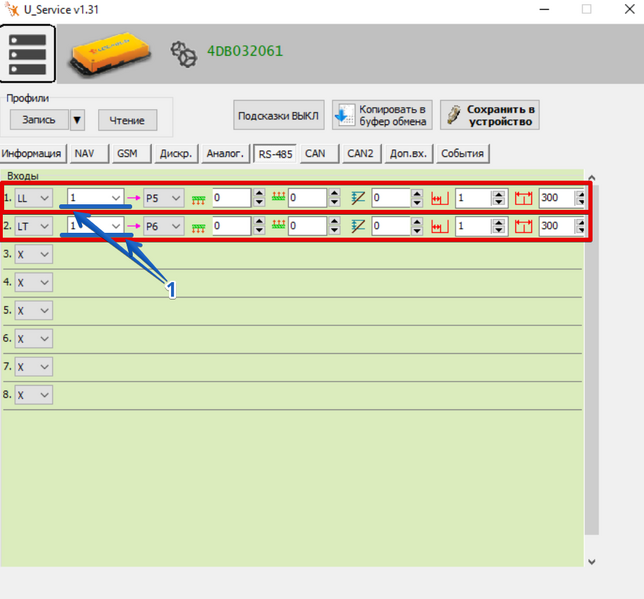Open the row 6 type dropdown
Screen dimensions: 644x599
[34, 339]
